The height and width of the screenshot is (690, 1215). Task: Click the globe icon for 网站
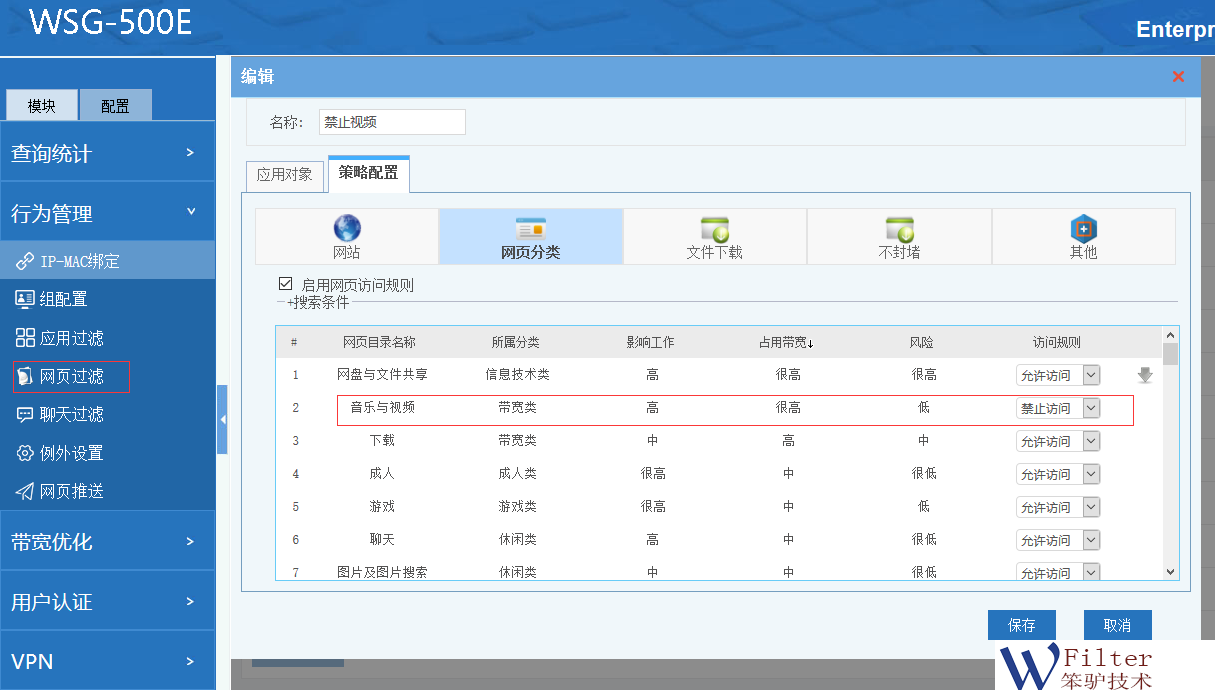[347, 228]
